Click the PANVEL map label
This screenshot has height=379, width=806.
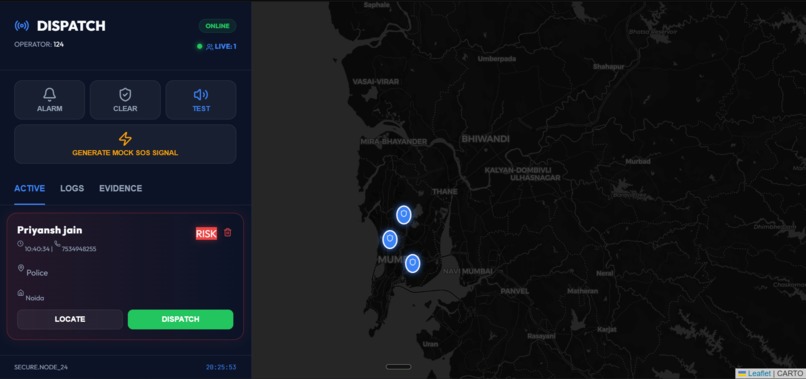point(515,291)
